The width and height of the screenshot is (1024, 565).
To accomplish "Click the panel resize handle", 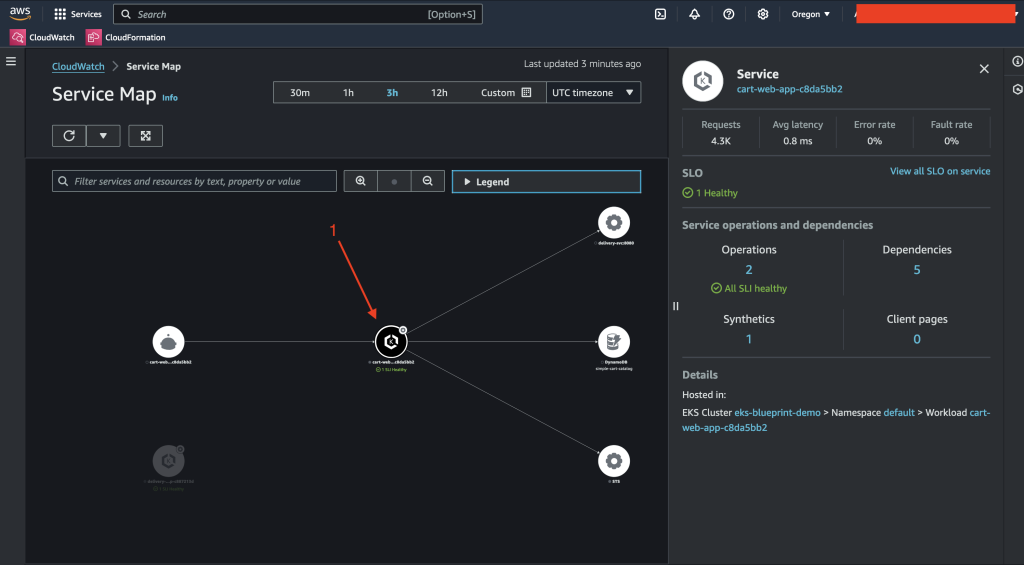I will coord(676,306).
